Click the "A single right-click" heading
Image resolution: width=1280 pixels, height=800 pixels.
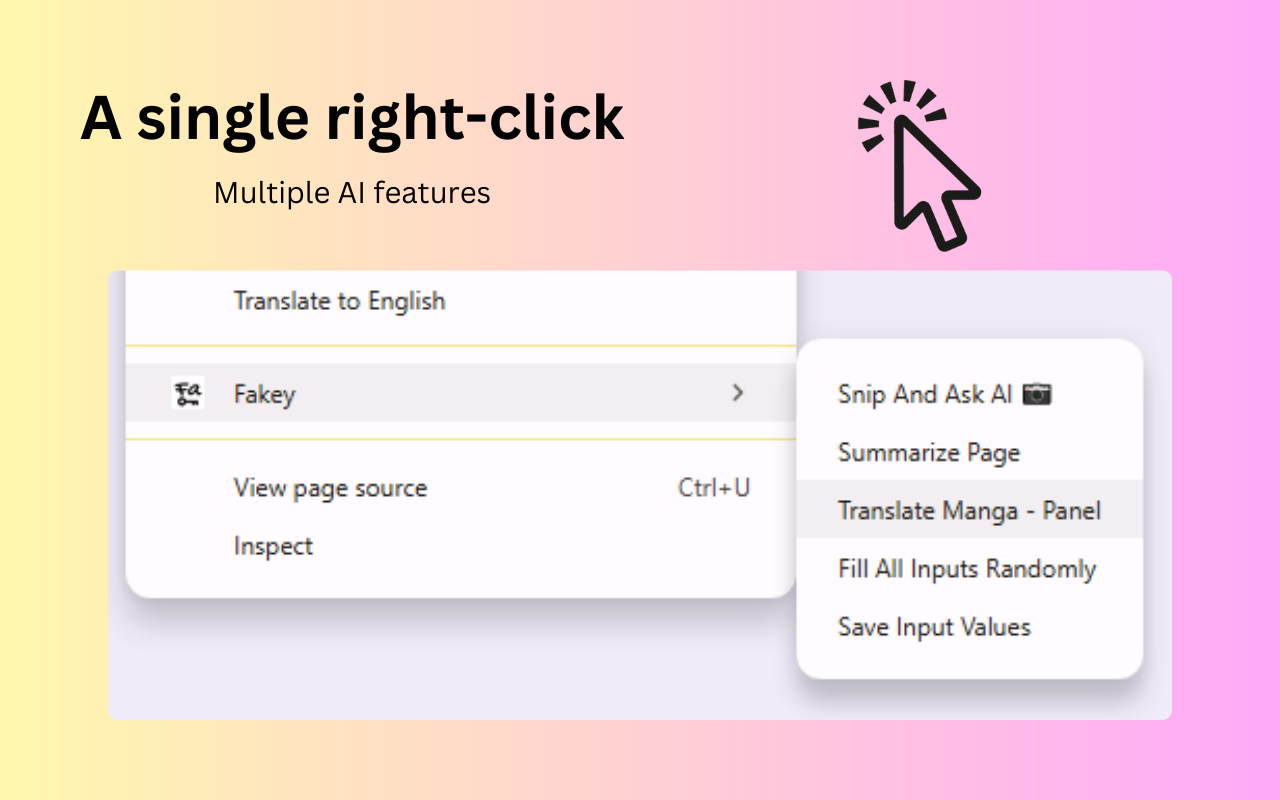coord(351,117)
